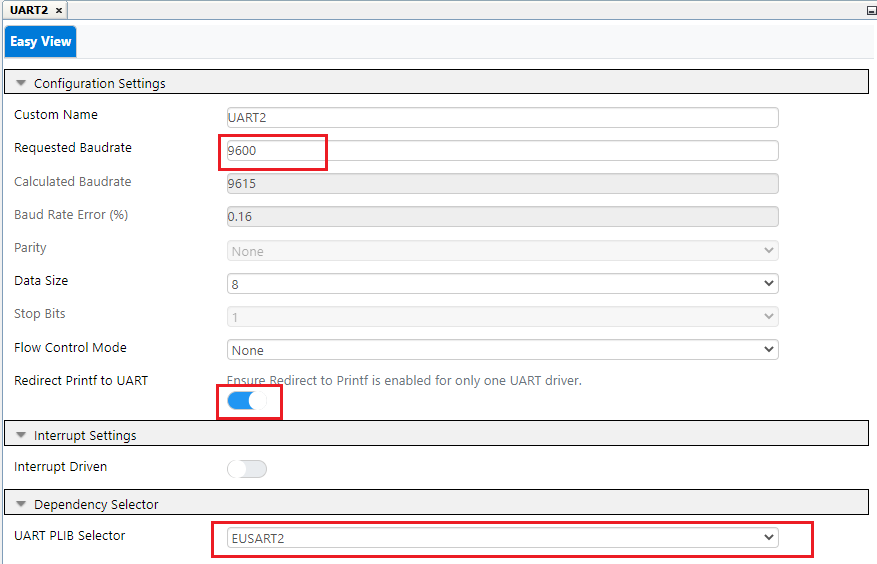This screenshot has height=564, width=877.
Task: Collapse the Dependency Selector section
Action: (21, 504)
